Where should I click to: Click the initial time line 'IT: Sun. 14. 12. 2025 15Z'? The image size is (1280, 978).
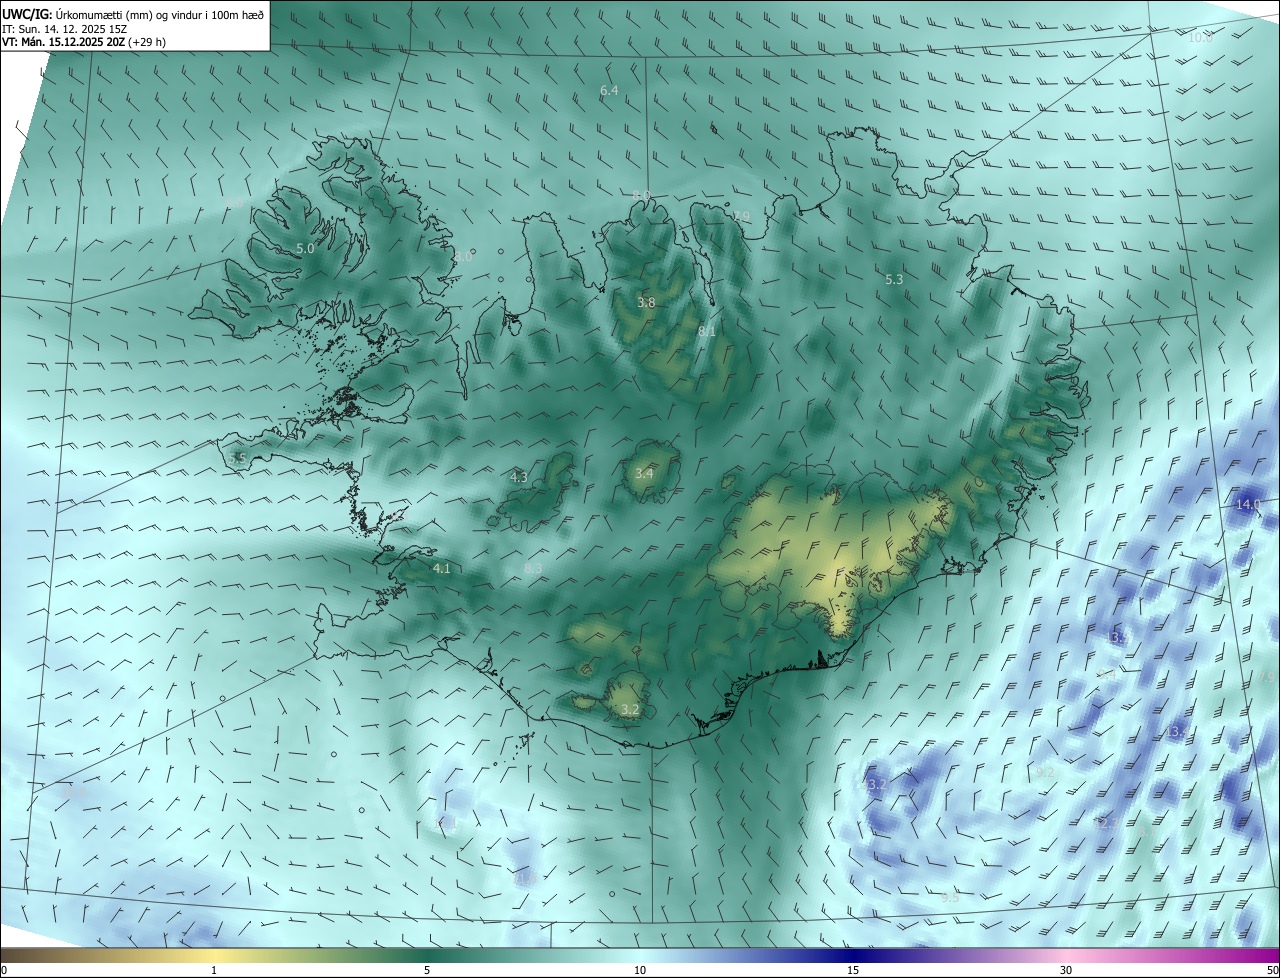65,29
